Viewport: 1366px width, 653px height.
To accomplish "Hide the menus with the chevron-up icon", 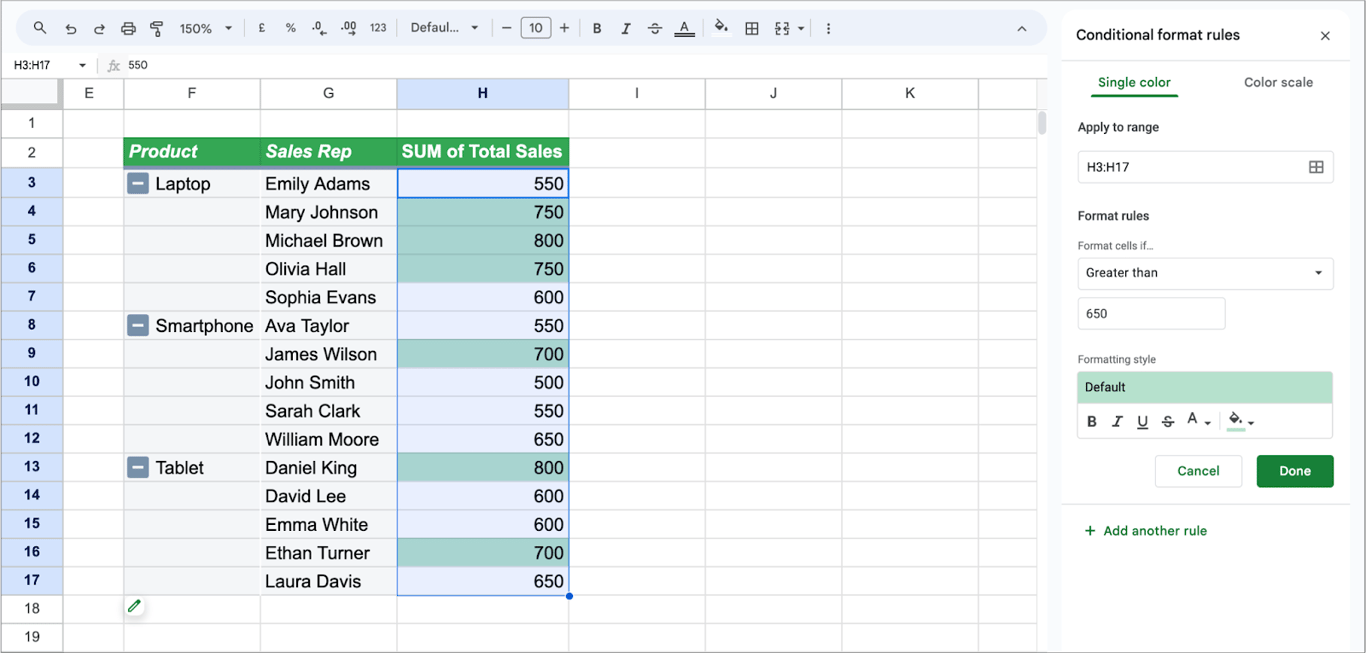I will [x=1022, y=28].
